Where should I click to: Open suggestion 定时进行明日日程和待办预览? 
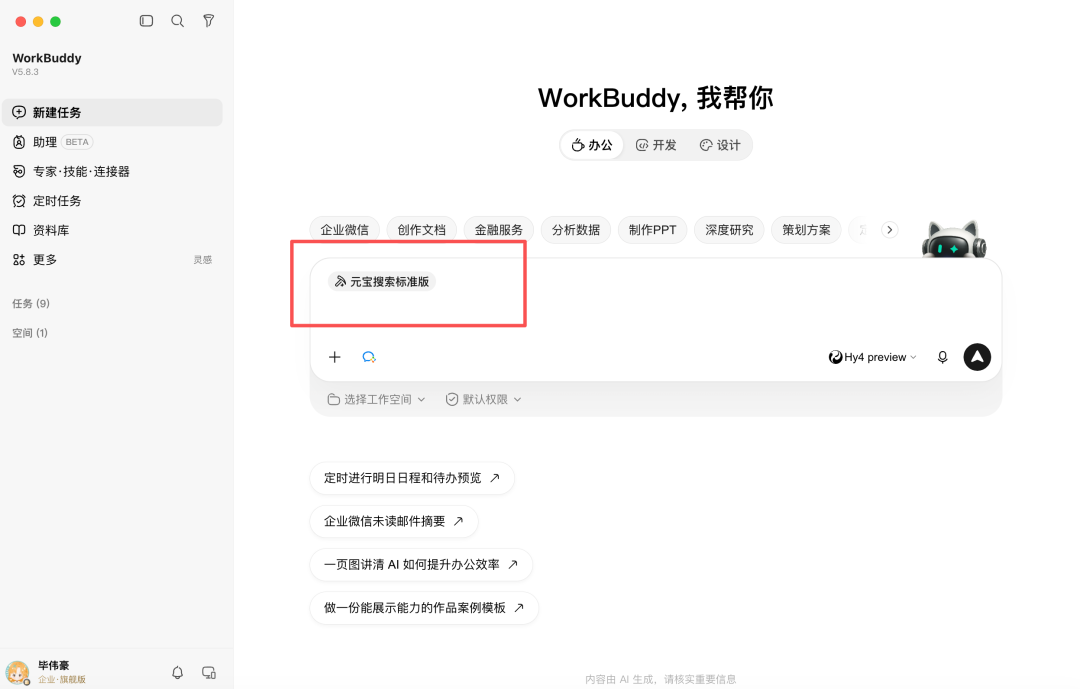(412, 478)
